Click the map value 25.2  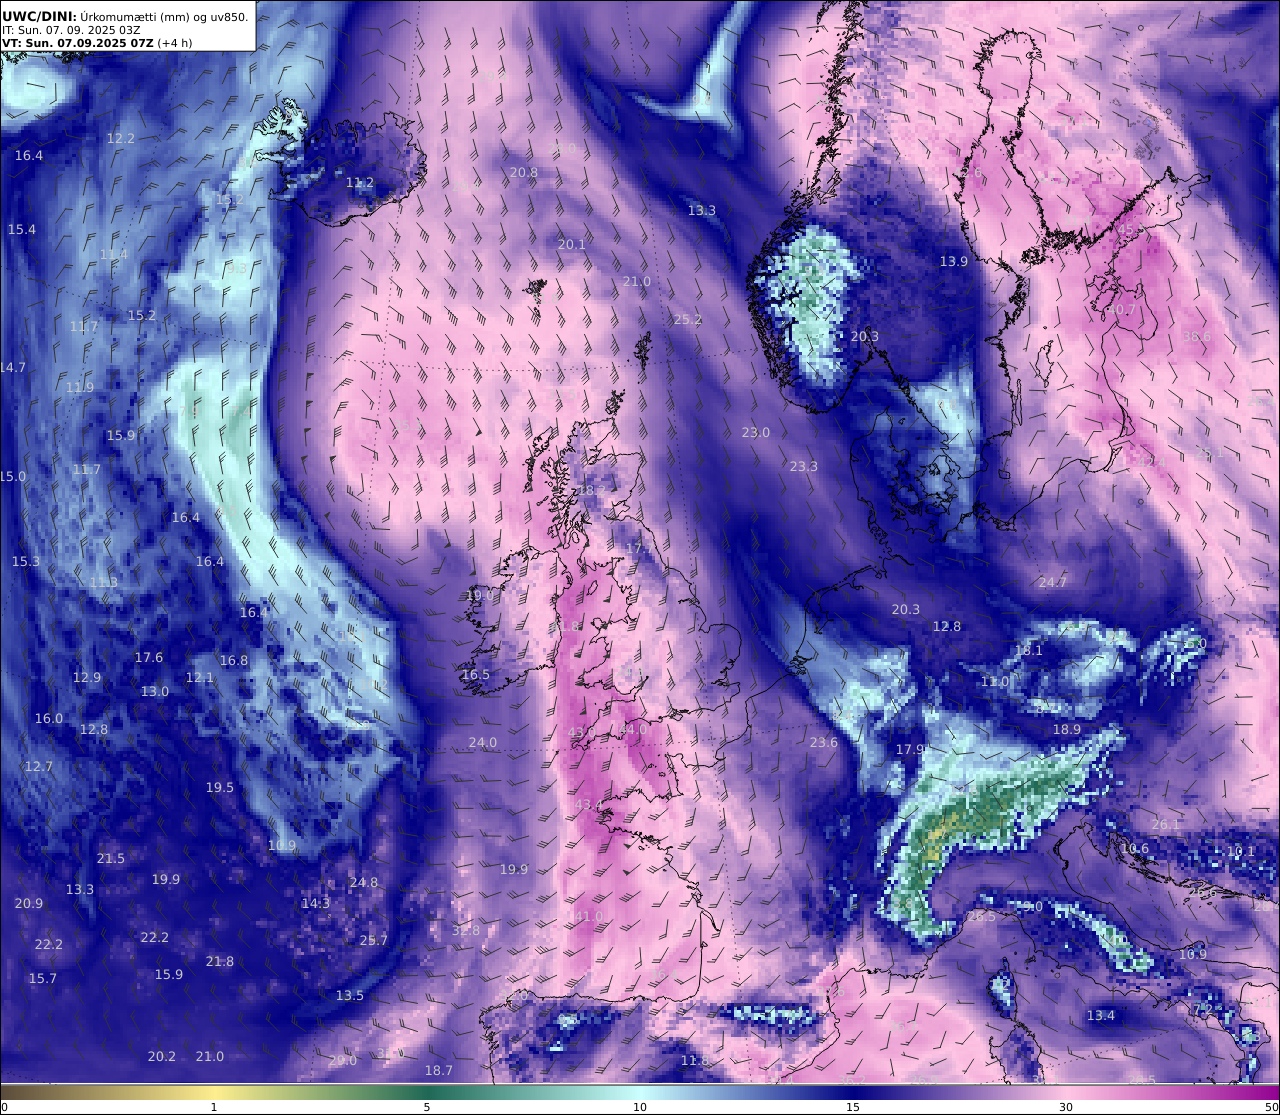point(688,320)
